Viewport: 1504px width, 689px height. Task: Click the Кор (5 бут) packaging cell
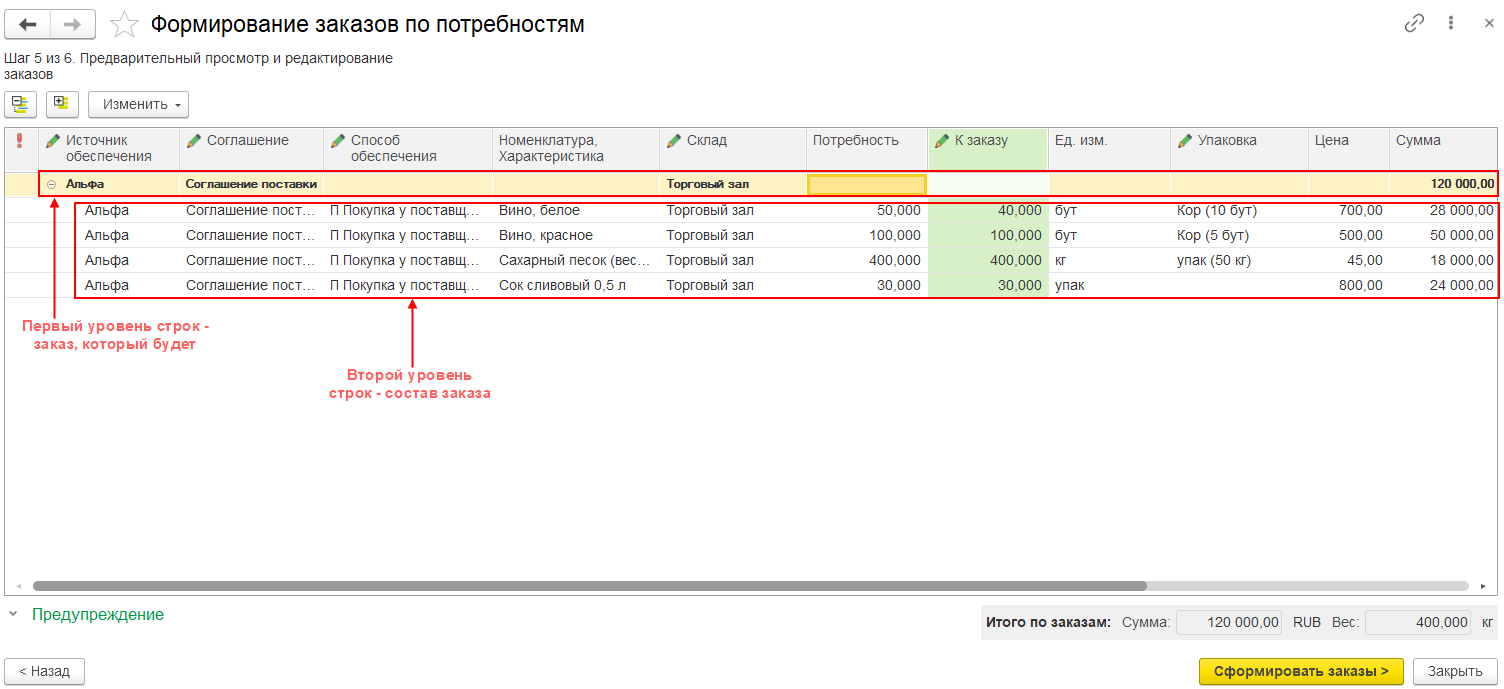pos(1239,235)
